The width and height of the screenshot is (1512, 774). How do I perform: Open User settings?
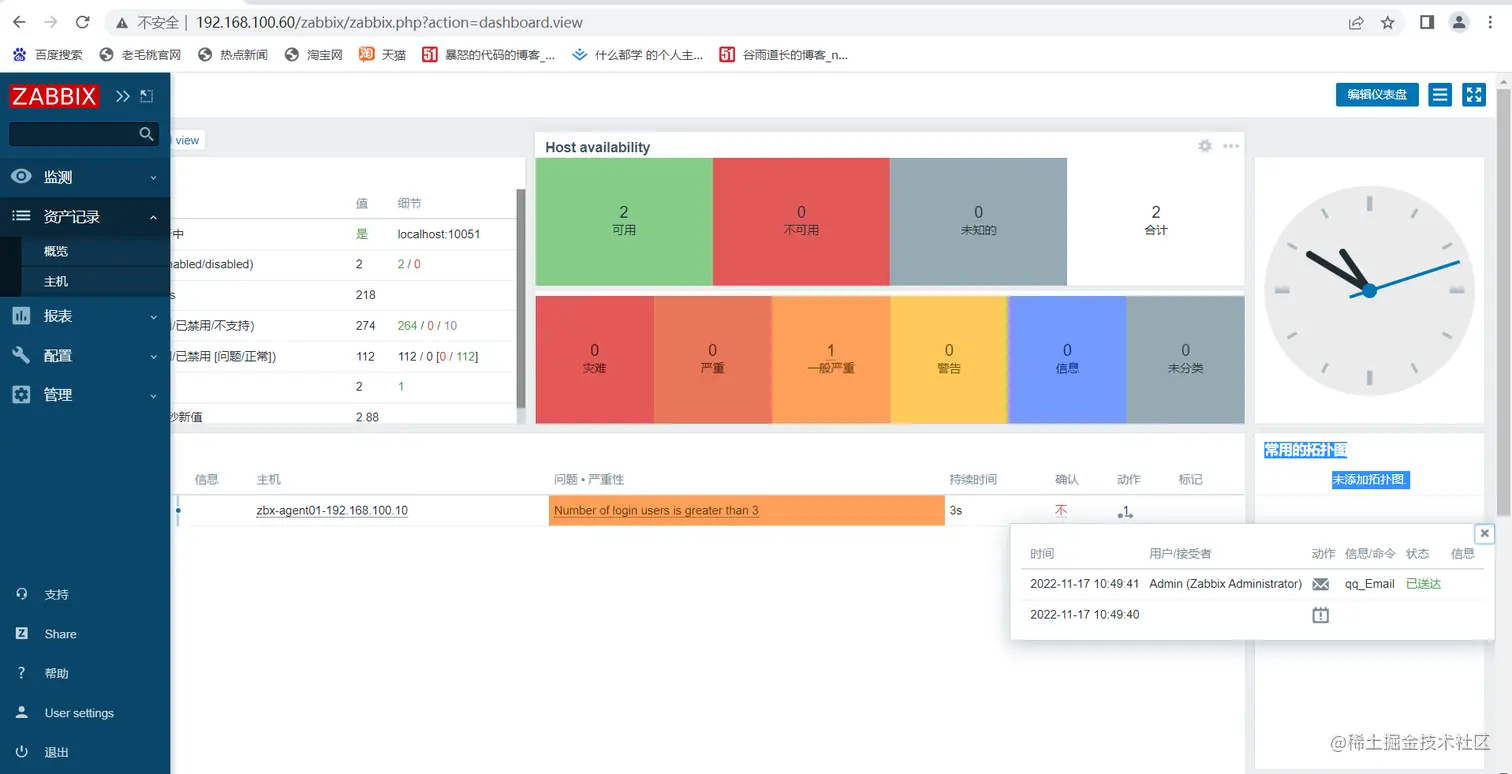(x=79, y=713)
